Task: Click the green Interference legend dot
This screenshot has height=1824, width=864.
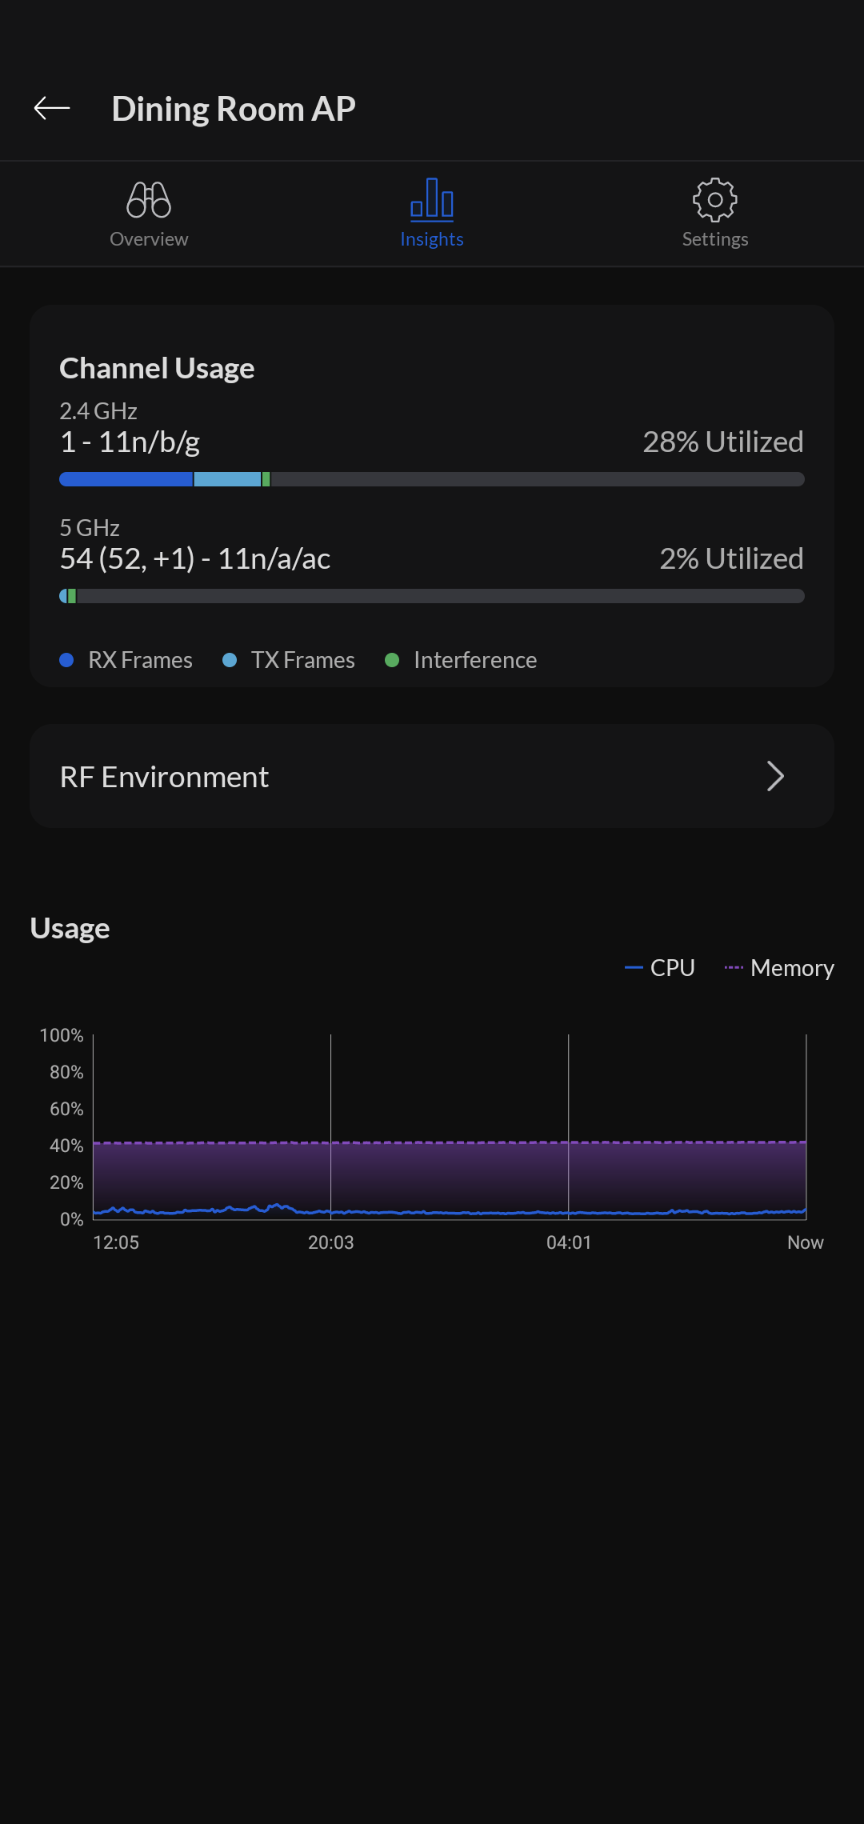Action: [x=392, y=660]
